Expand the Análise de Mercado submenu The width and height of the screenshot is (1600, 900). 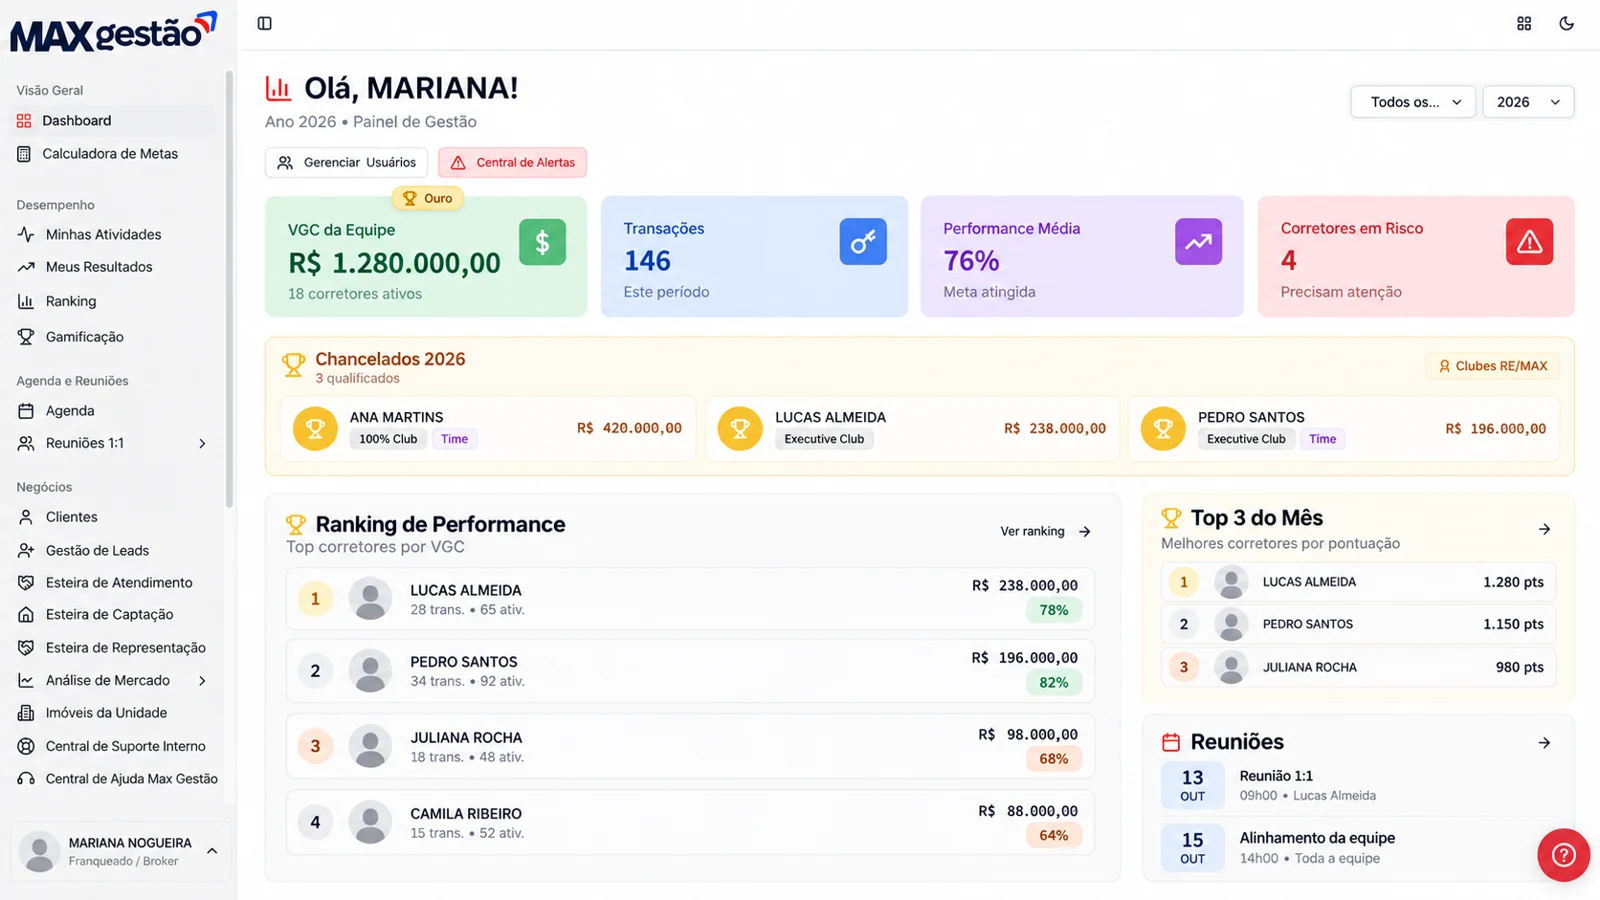pos(202,680)
